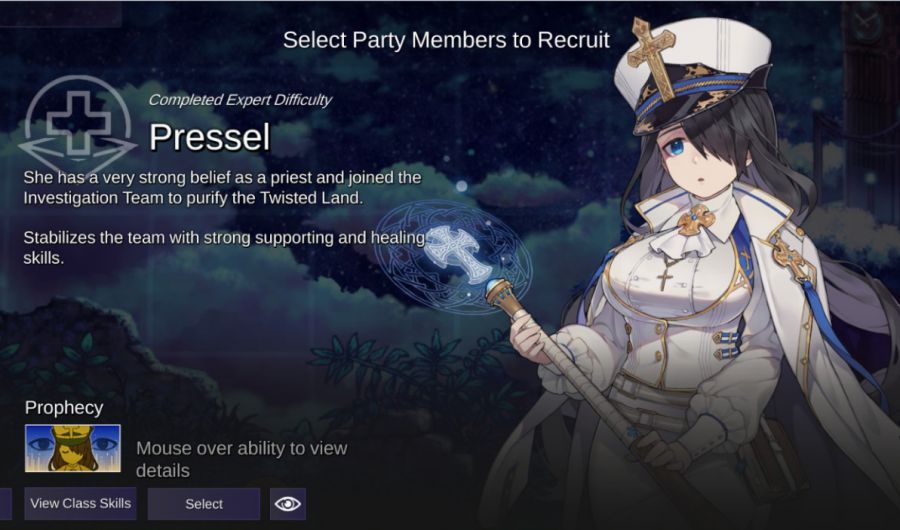This screenshot has height=530, width=900.
Task: Click the Select Party Members to Recruit title
Action: click(446, 40)
